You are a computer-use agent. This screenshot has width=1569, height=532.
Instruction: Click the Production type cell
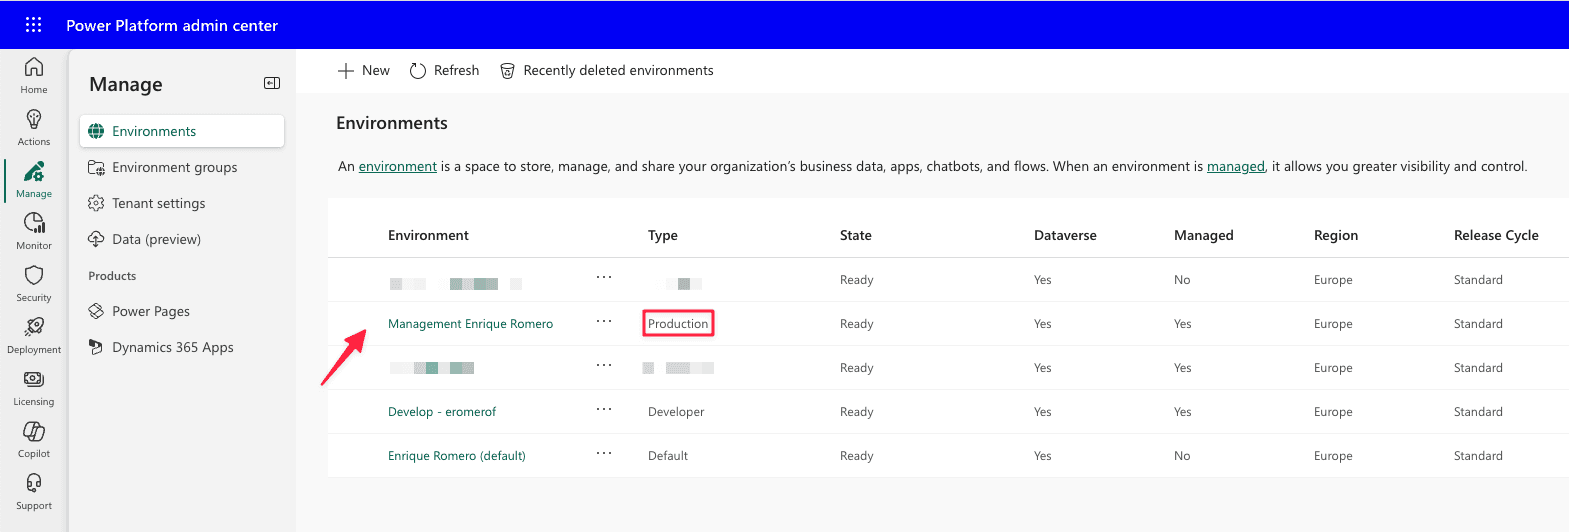pos(678,324)
